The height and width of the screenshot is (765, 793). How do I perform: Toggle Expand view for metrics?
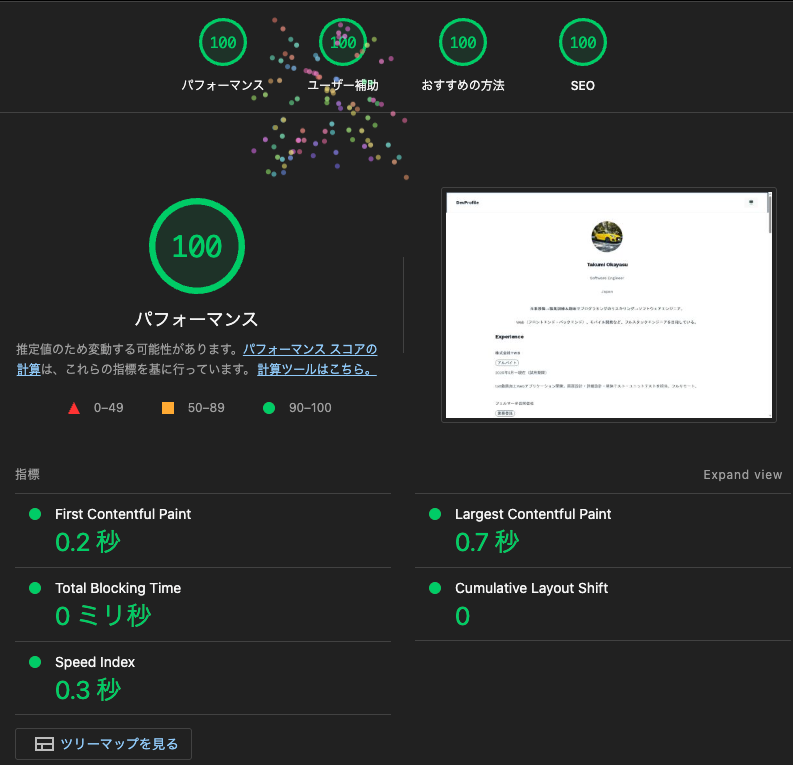[x=742, y=475]
